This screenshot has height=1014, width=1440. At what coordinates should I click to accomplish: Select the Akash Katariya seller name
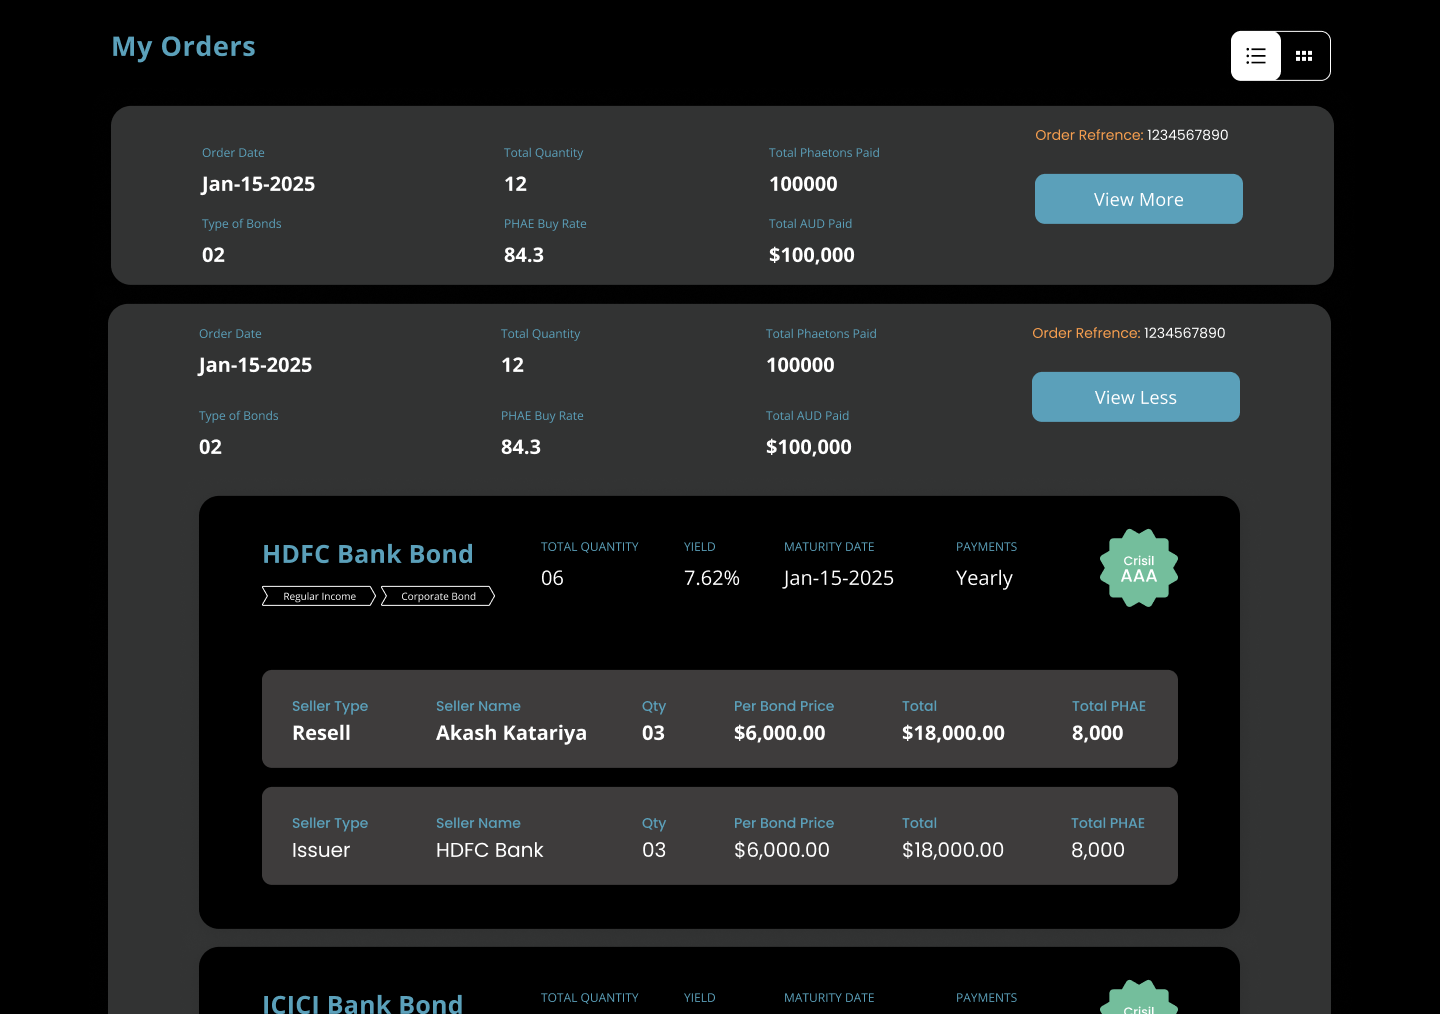tap(511, 733)
